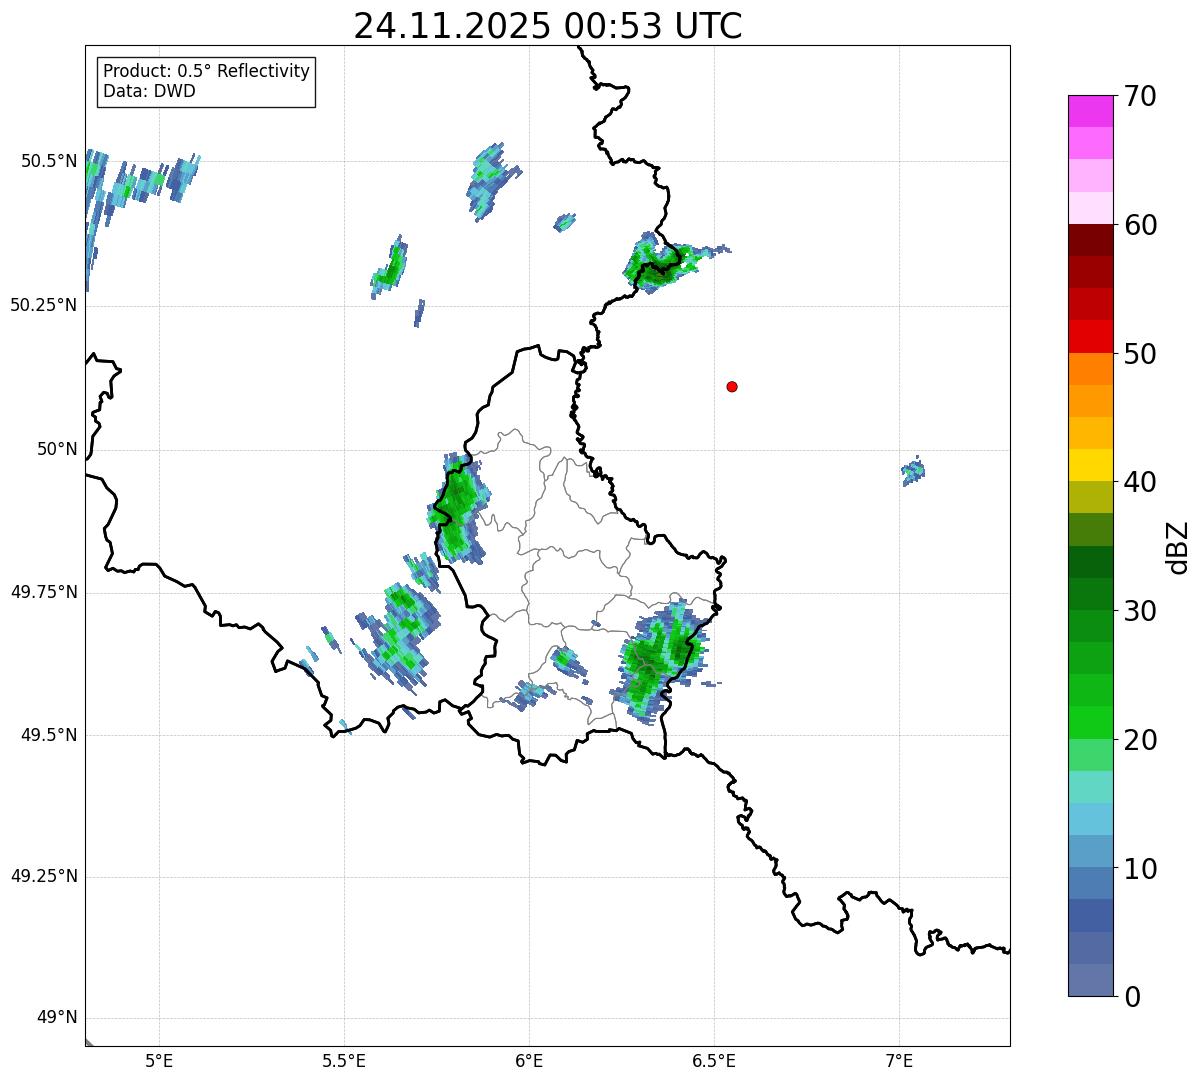Click the colorbar tick label 70
The height and width of the screenshot is (1081, 1202).
point(1139,96)
